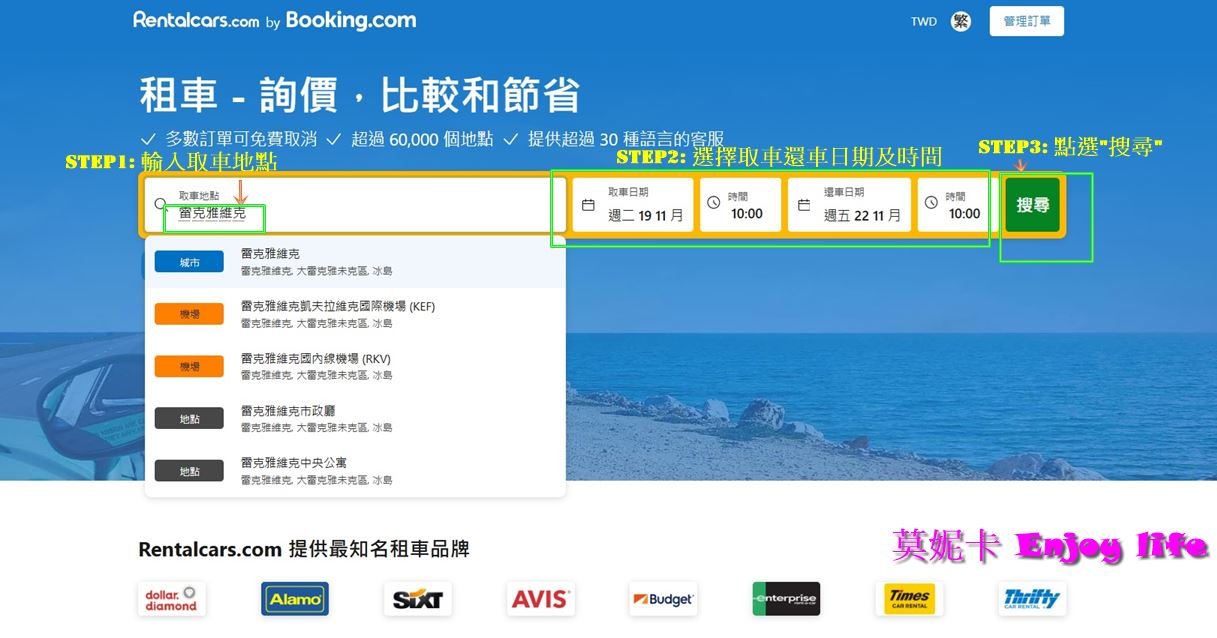This screenshot has width=1217, height=638.
Task: Select 雷克雅維克凱夫拉維克國際機場 (KEF) suggestion
Action: pyautogui.click(x=353, y=313)
